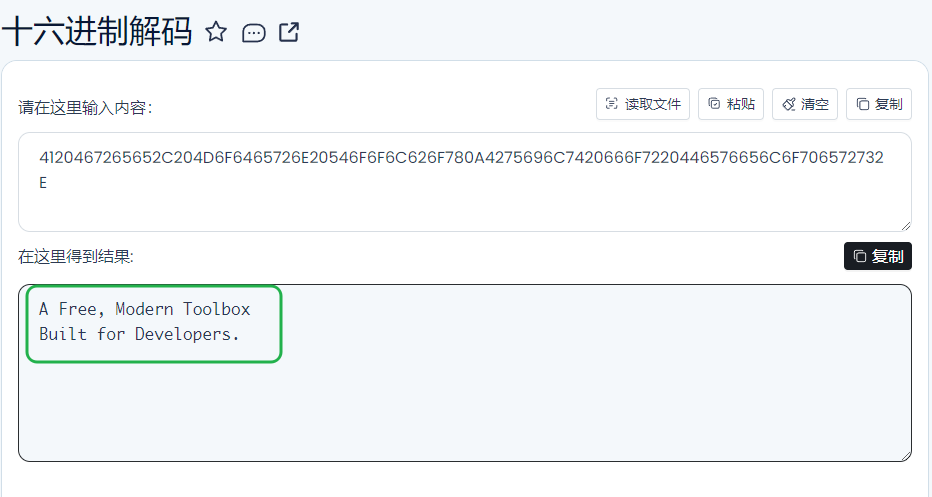Click the resize handle of result box

(905, 455)
